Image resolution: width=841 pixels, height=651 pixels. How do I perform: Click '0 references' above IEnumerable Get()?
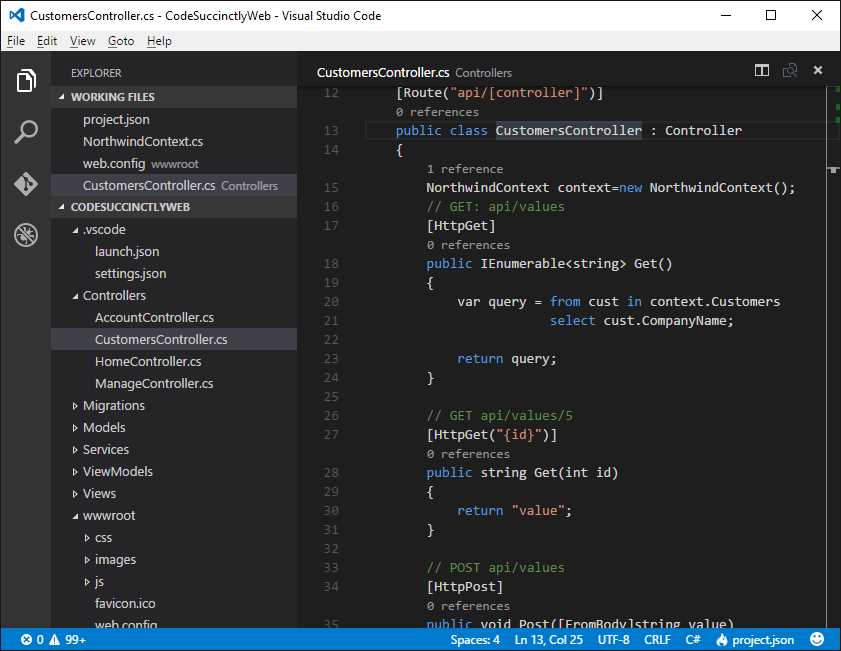point(468,245)
